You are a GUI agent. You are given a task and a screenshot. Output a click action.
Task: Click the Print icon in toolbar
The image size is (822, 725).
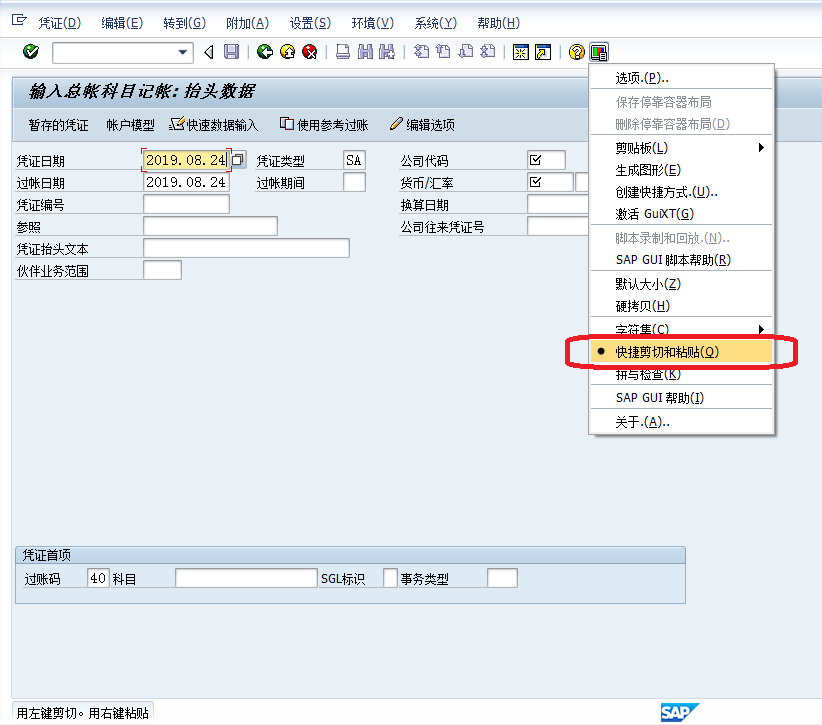click(x=343, y=51)
